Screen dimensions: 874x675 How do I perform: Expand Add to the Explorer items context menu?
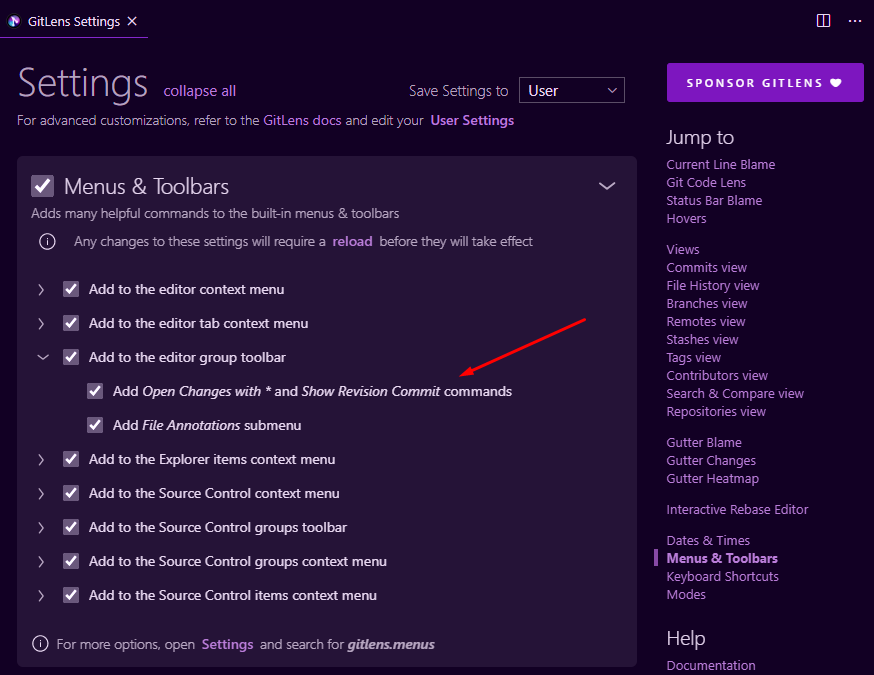click(41, 459)
